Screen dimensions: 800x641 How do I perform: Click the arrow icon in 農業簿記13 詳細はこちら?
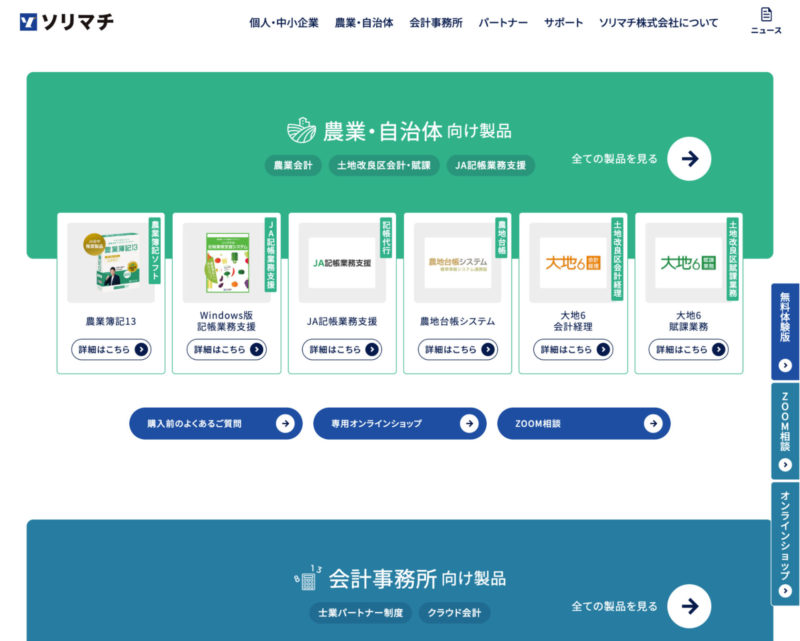point(141,349)
